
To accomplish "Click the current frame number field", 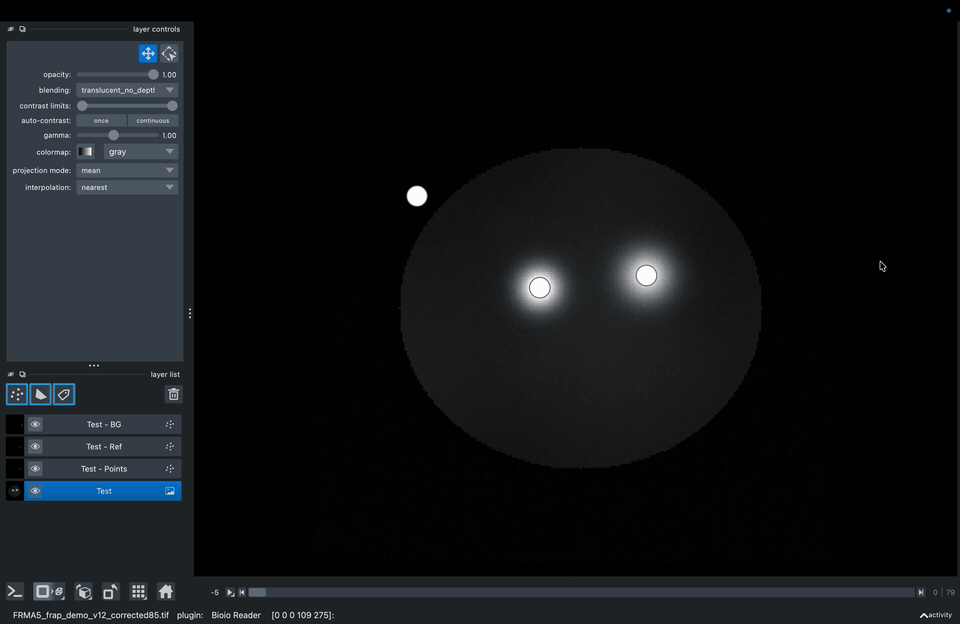I will [935, 592].
